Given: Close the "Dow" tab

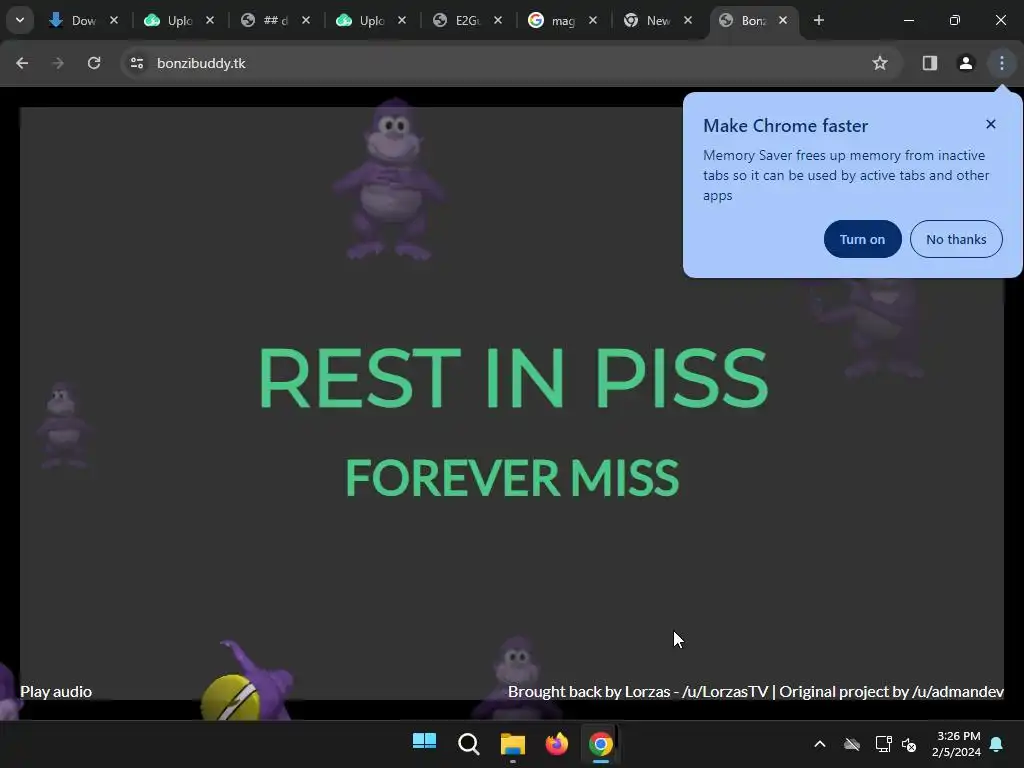Looking at the screenshot, I should [x=114, y=20].
